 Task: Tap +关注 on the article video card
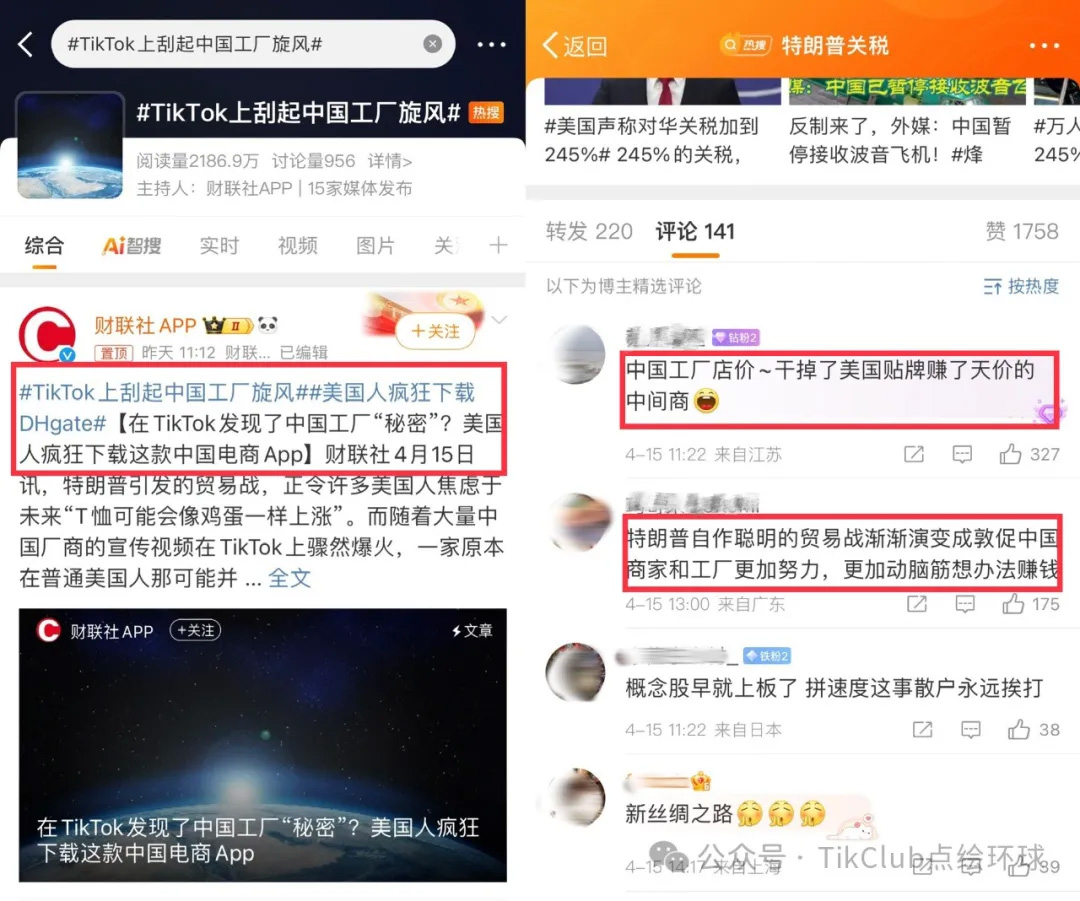click(x=196, y=630)
